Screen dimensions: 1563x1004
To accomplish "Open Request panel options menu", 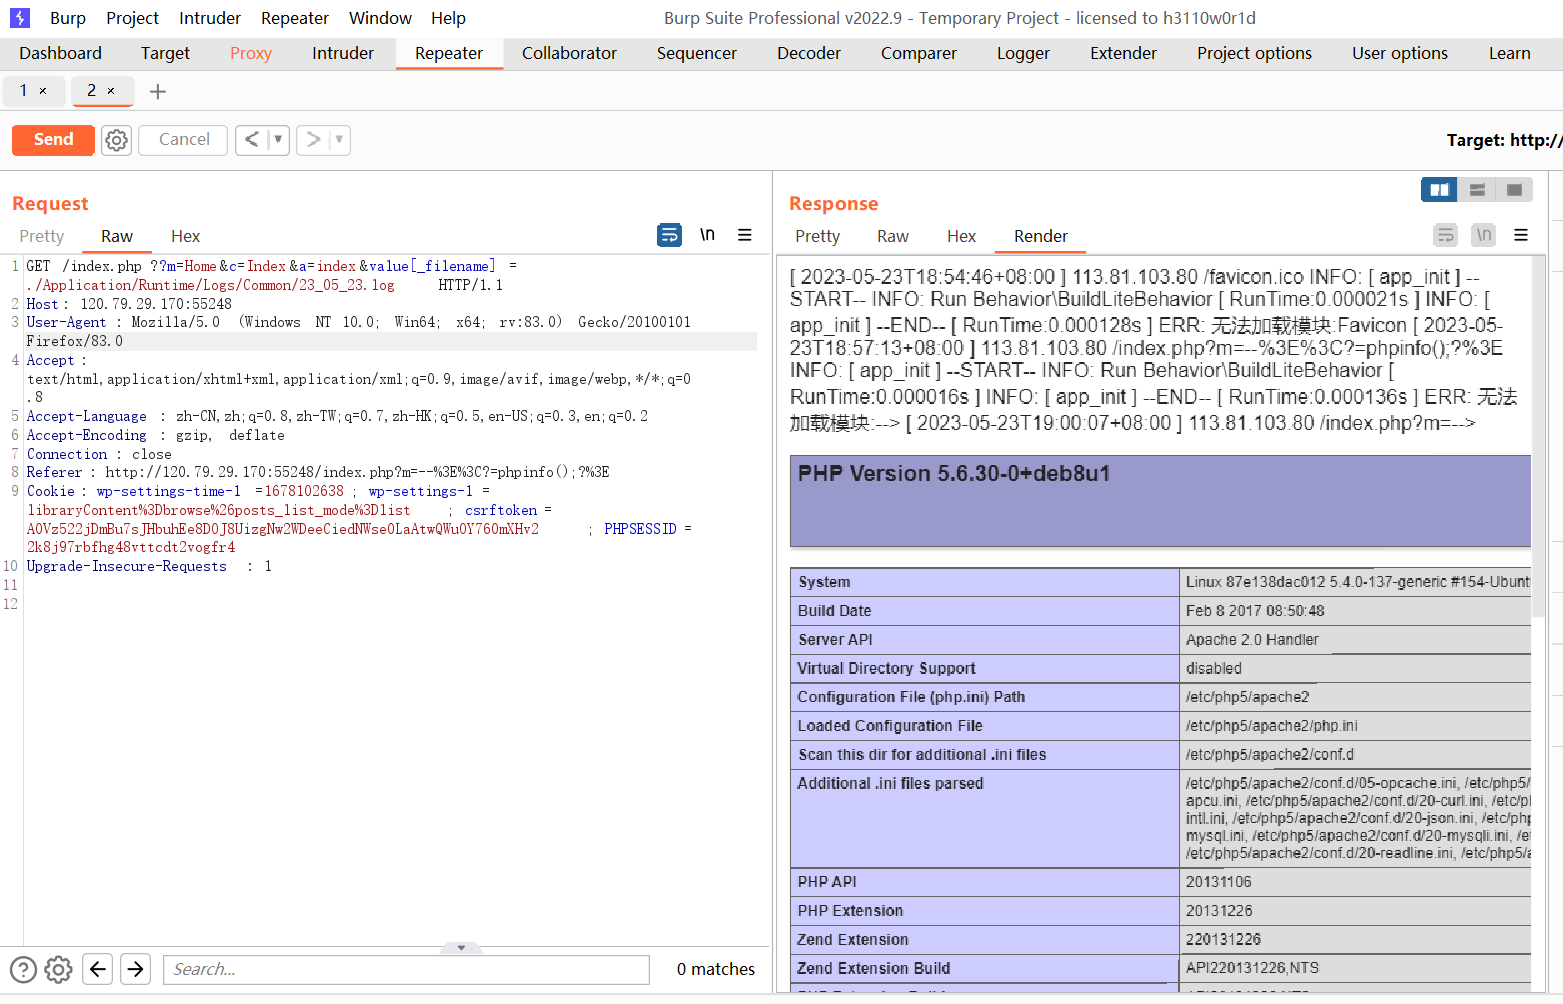I will pos(745,235).
